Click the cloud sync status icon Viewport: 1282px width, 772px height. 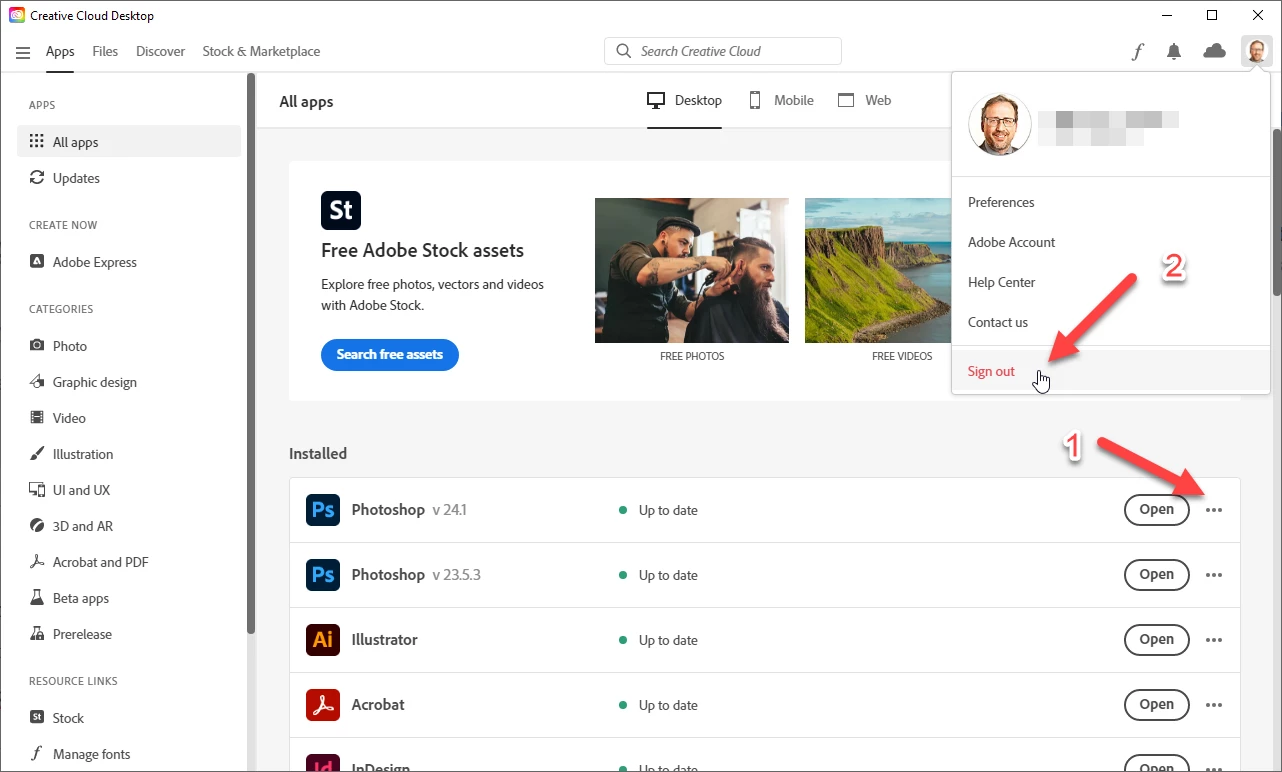tap(1214, 51)
